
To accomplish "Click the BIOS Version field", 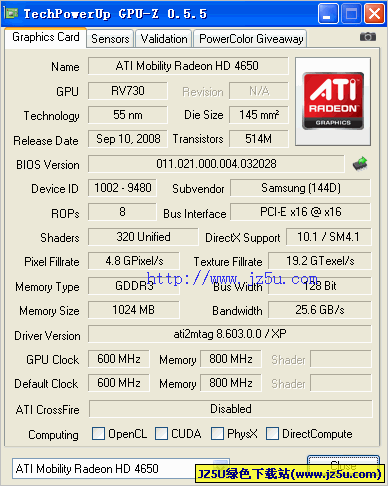I will [216, 164].
